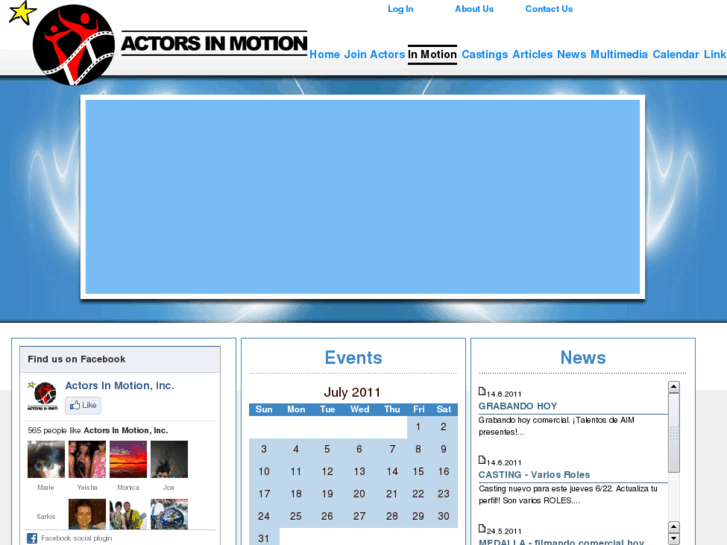Open the Contact Us link

(x=549, y=9)
